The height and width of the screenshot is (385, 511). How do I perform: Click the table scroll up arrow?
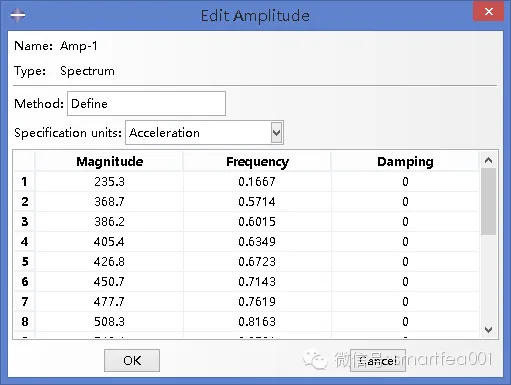[489, 160]
